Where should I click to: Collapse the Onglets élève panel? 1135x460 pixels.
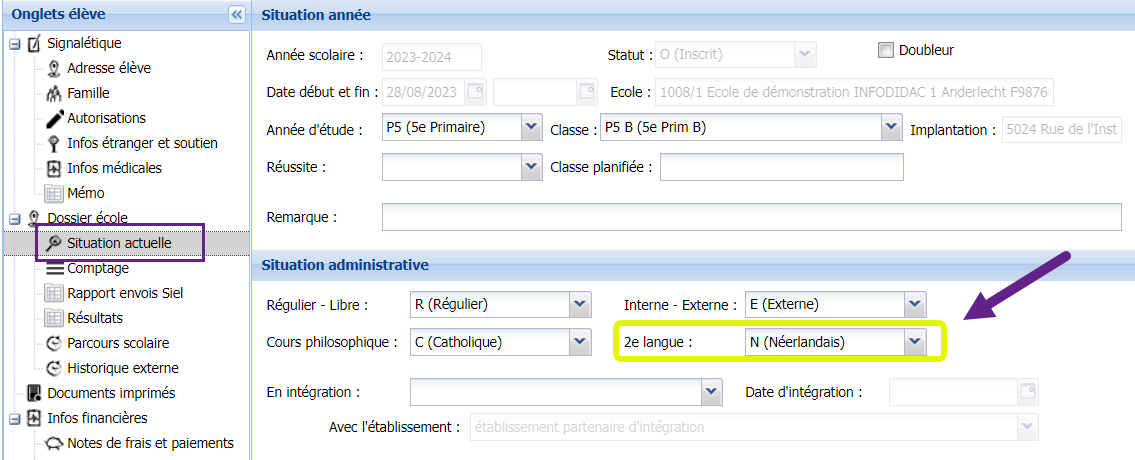click(x=237, y=14)
